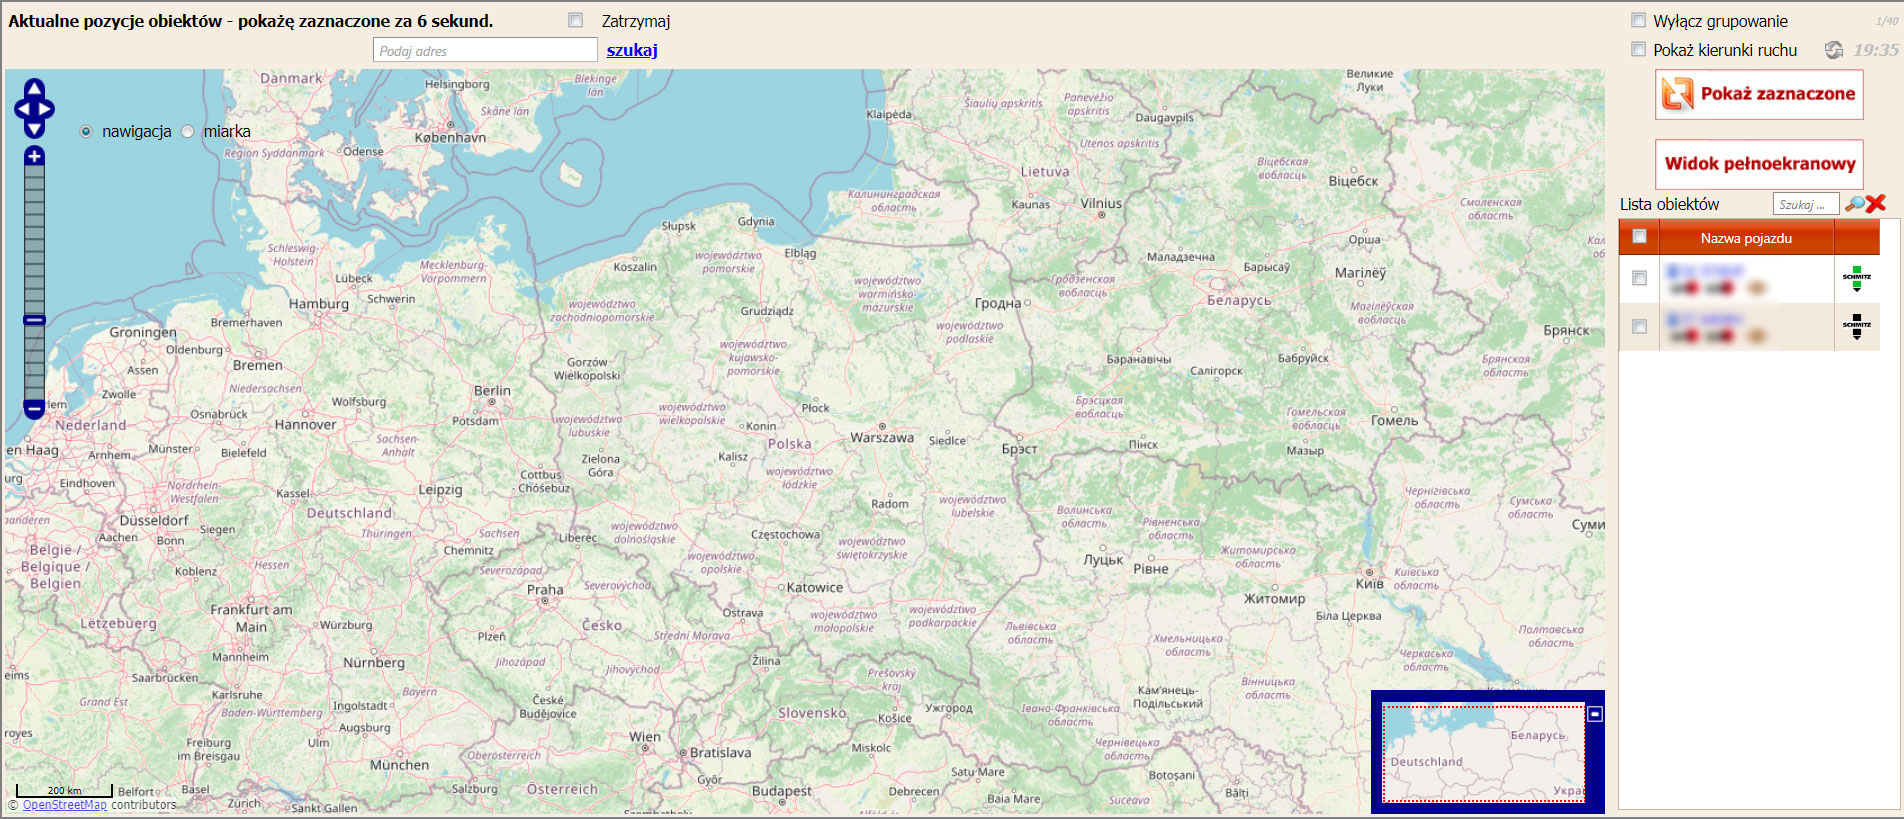Pan the map right with the arrow

[x=46, y=109]
